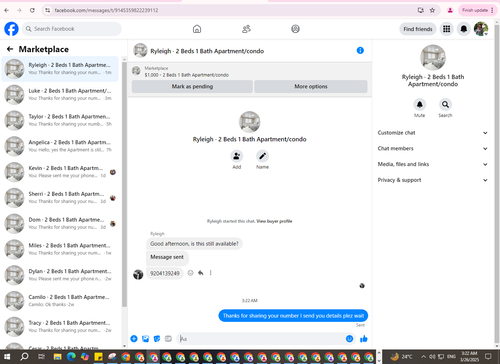
Task: Open Tracy's apartment conversation
Action: coord(60,326)
